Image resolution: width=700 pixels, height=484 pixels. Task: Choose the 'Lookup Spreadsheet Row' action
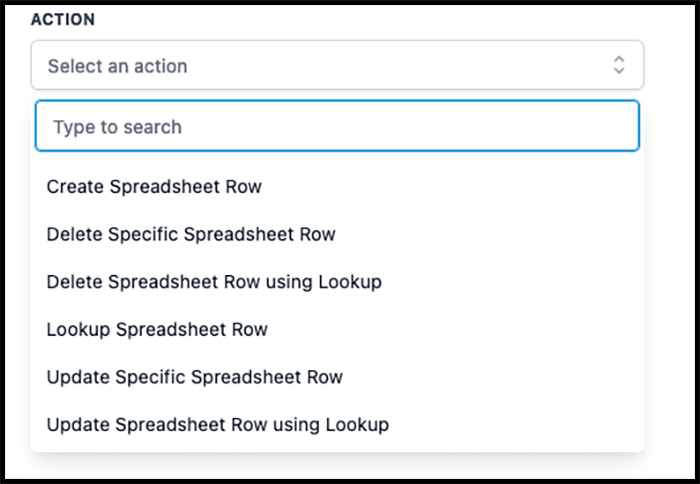337,330
